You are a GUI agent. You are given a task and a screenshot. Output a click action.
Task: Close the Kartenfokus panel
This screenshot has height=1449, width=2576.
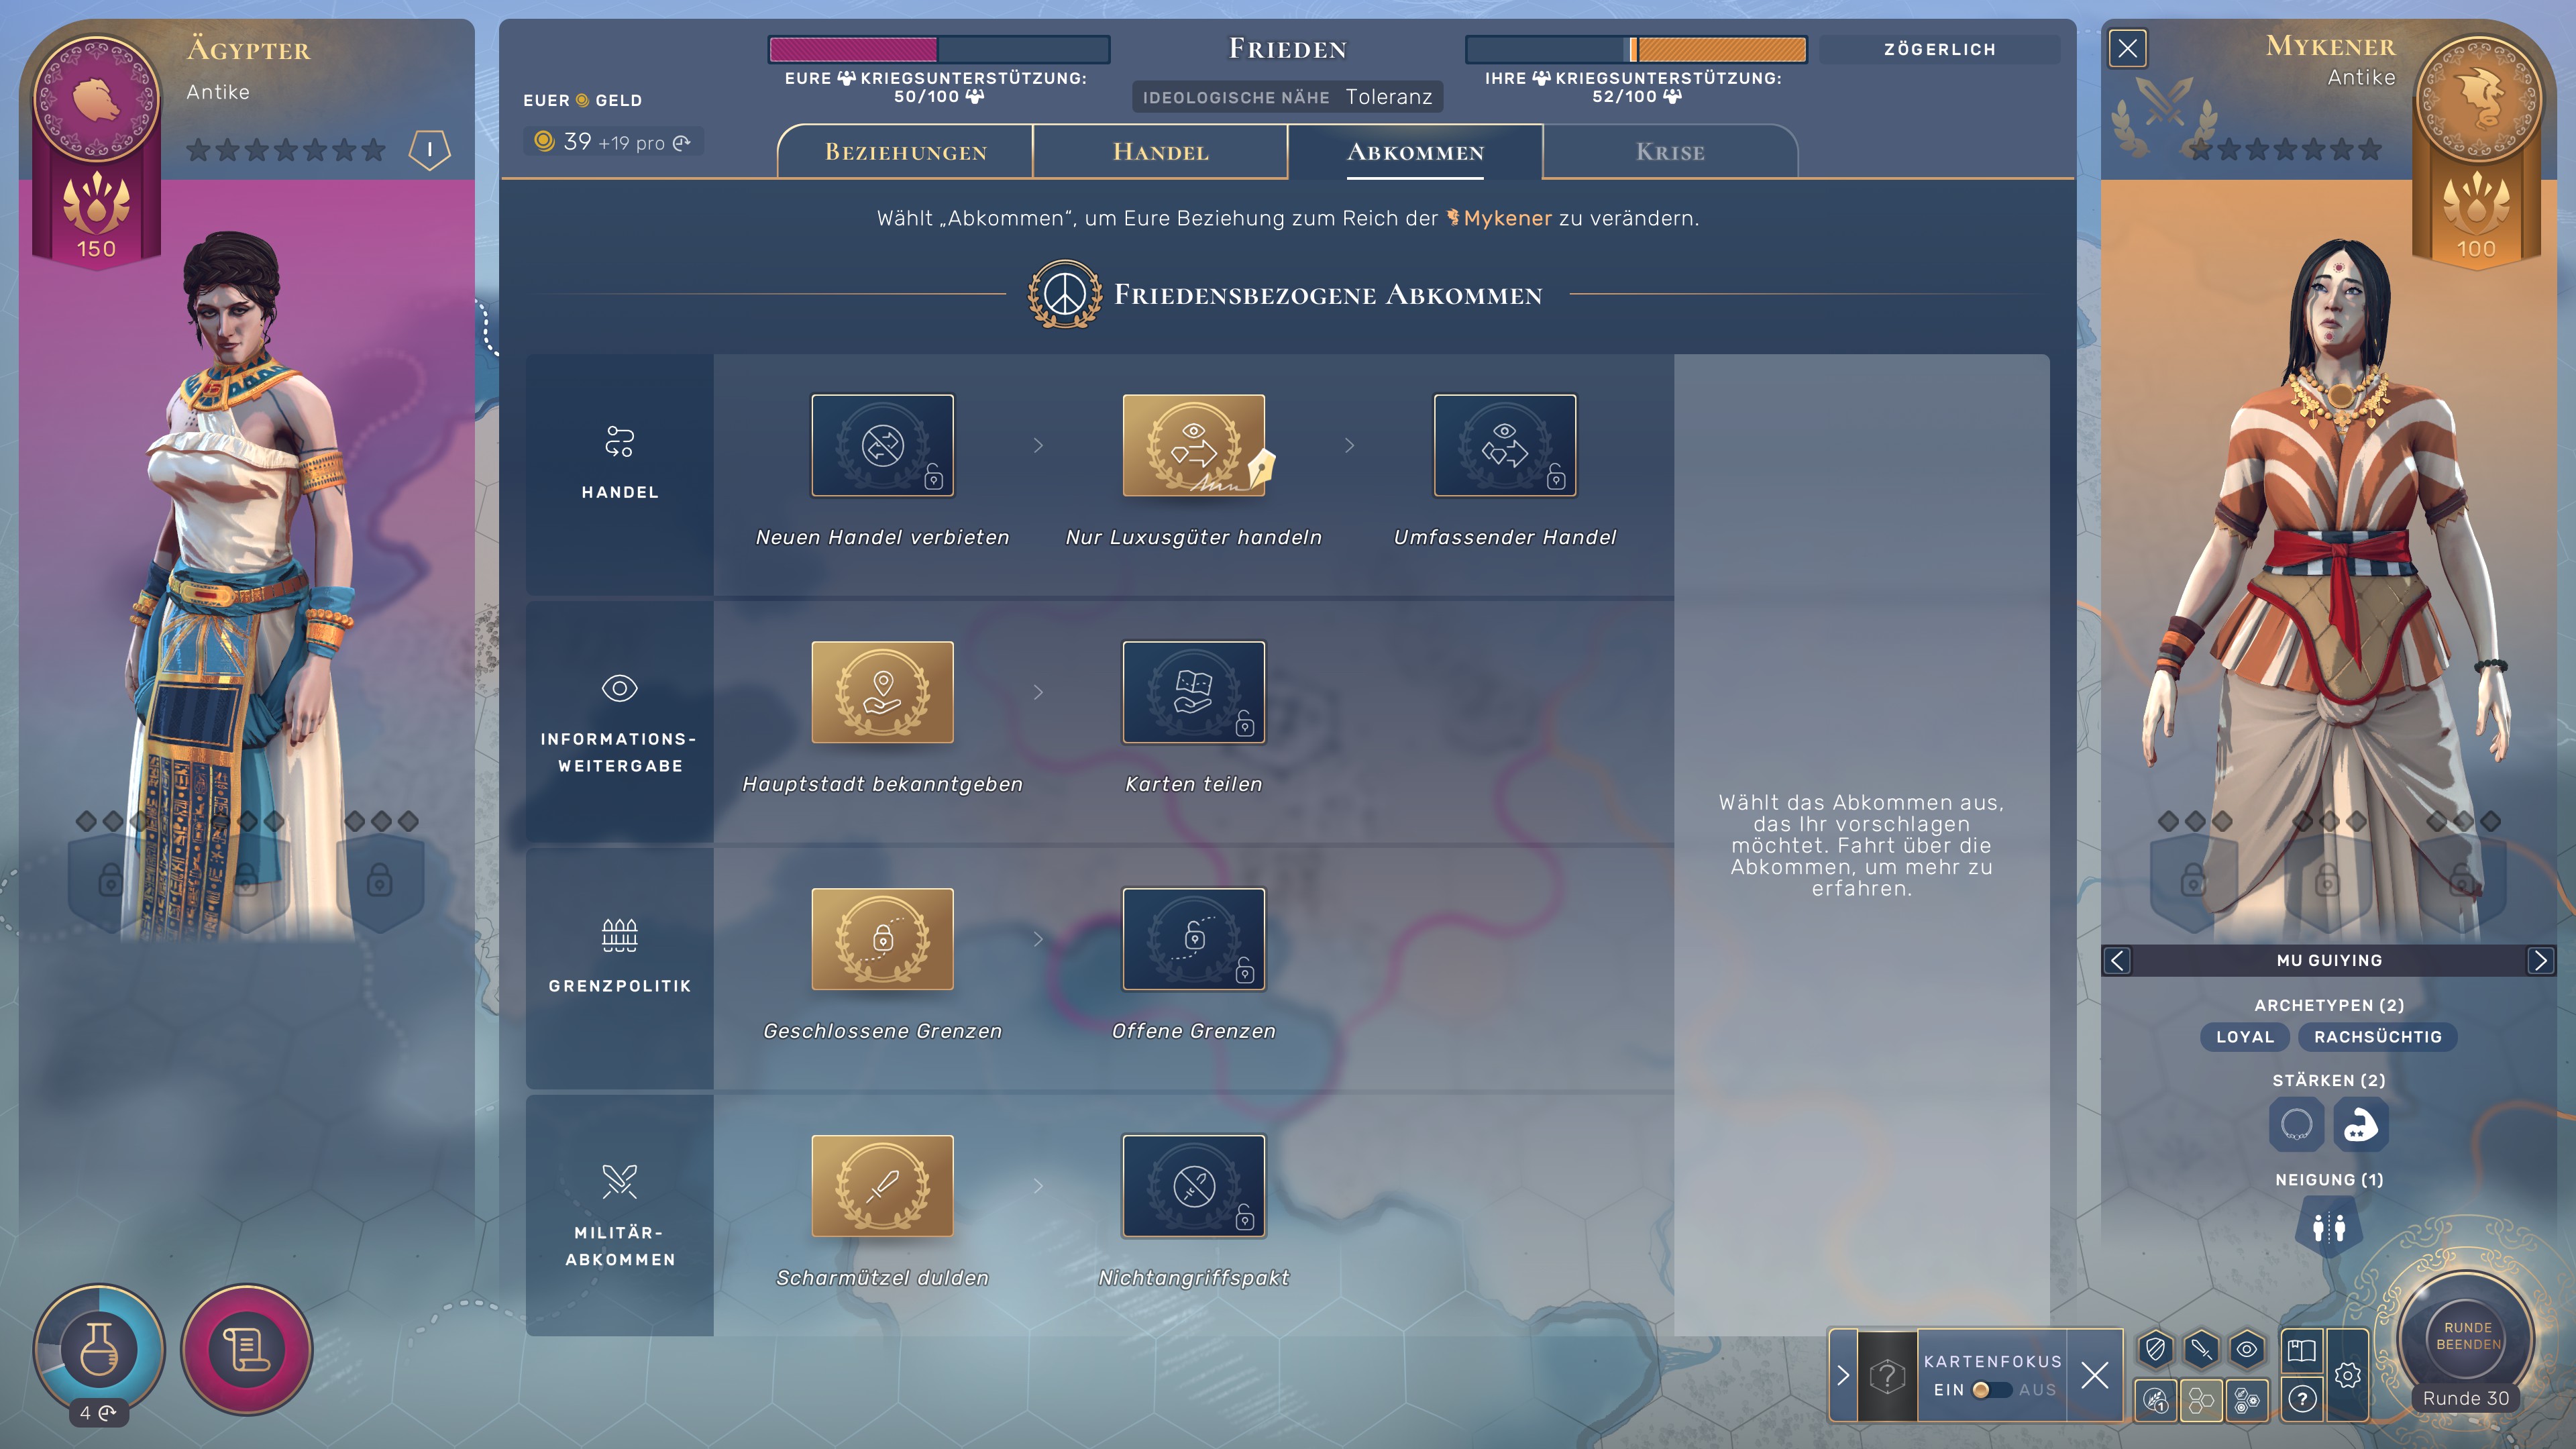(x=2094, y=1376)
